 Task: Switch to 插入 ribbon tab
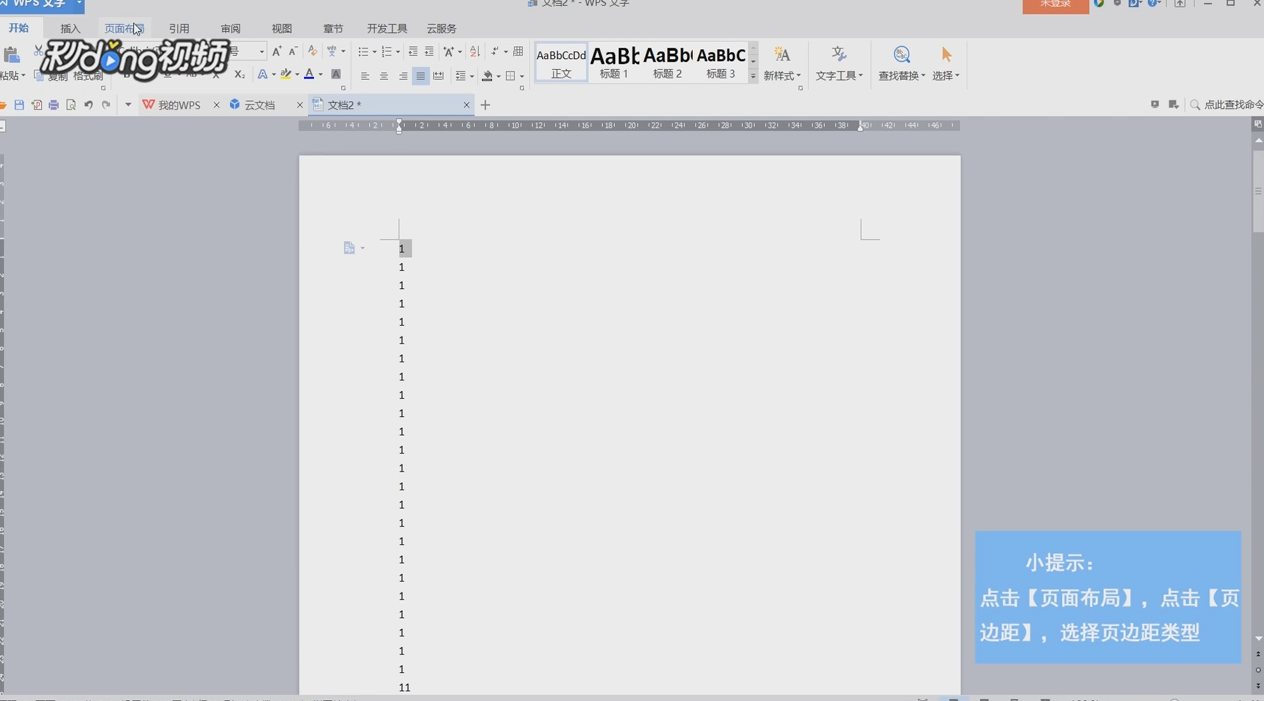[x=70, y=29]
